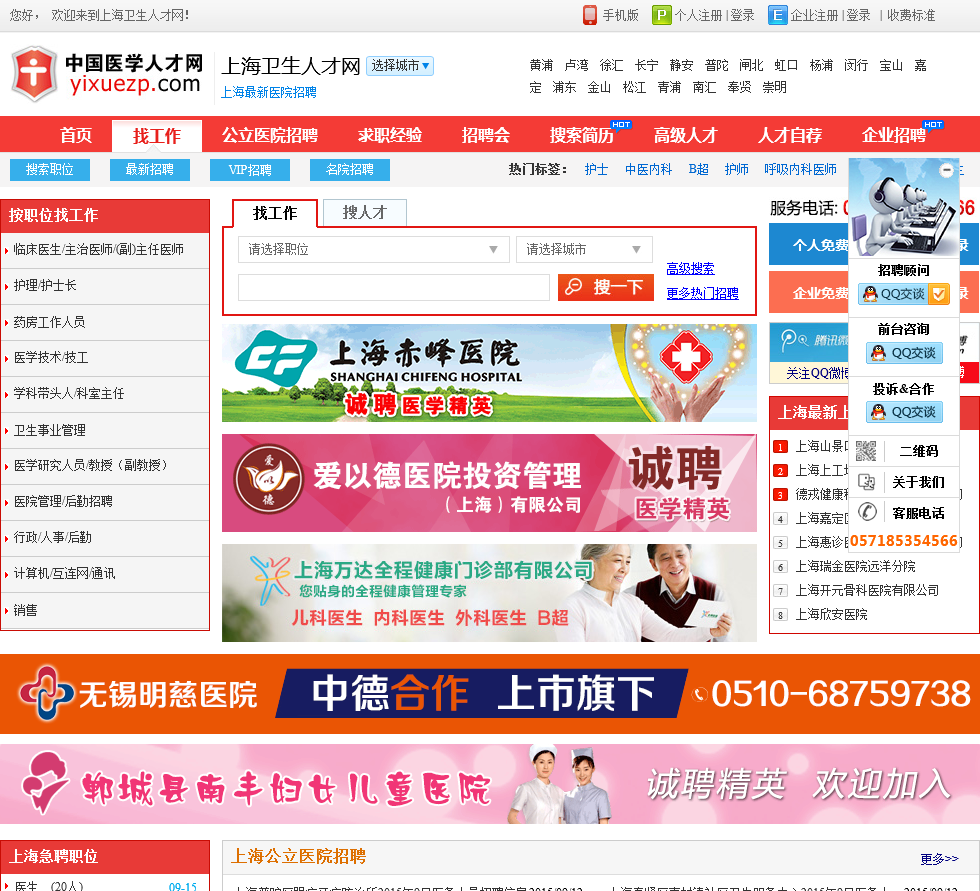Click the 中医内科 hot tag

(x=649, y=169)
